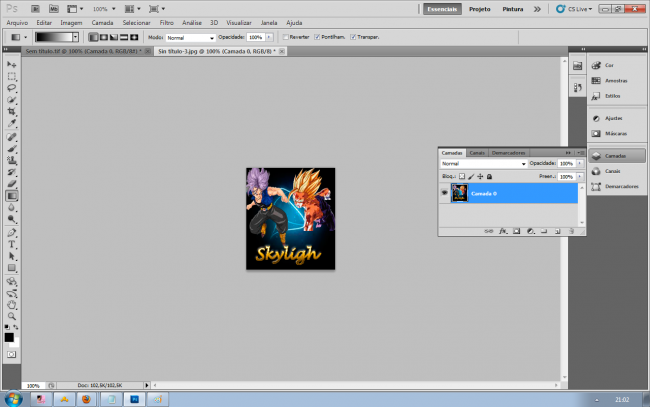
Task: Swap foreground and background colors
Action: 16,327
